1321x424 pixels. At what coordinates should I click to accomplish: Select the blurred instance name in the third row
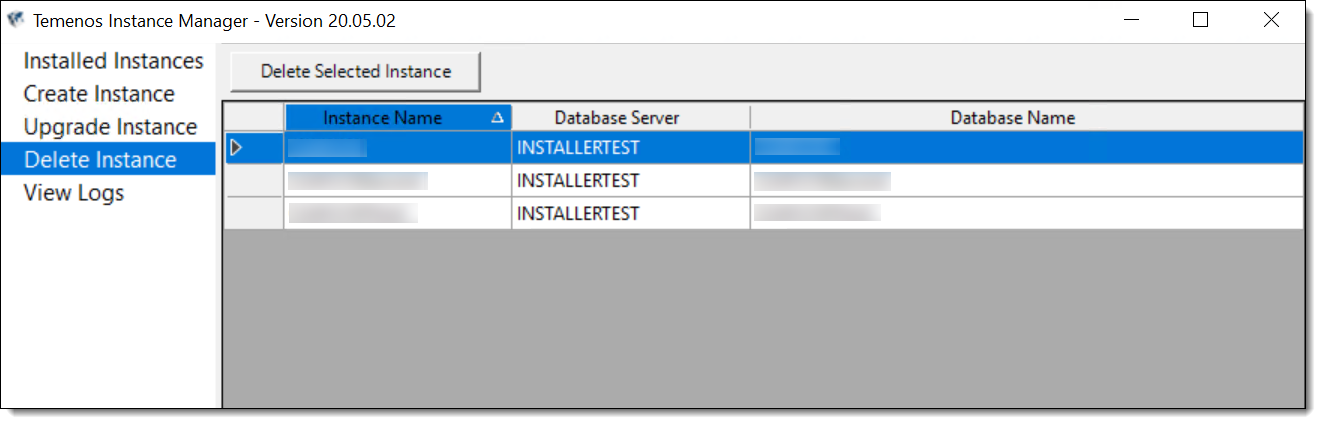click(353, 214)
